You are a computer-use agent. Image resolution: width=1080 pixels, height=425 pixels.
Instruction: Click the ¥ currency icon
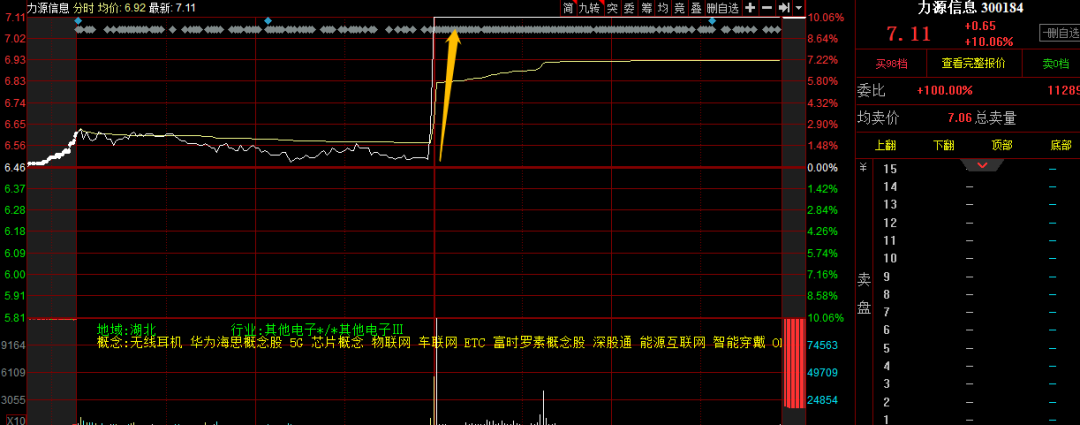[863, 167]
